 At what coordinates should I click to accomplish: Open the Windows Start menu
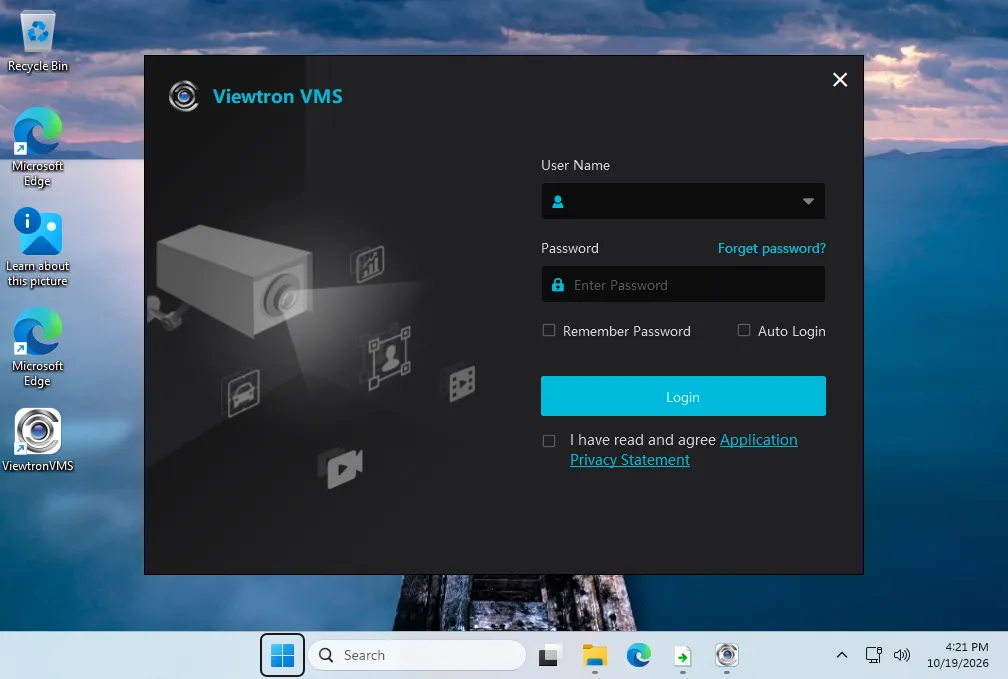click(x=282, y=655)
